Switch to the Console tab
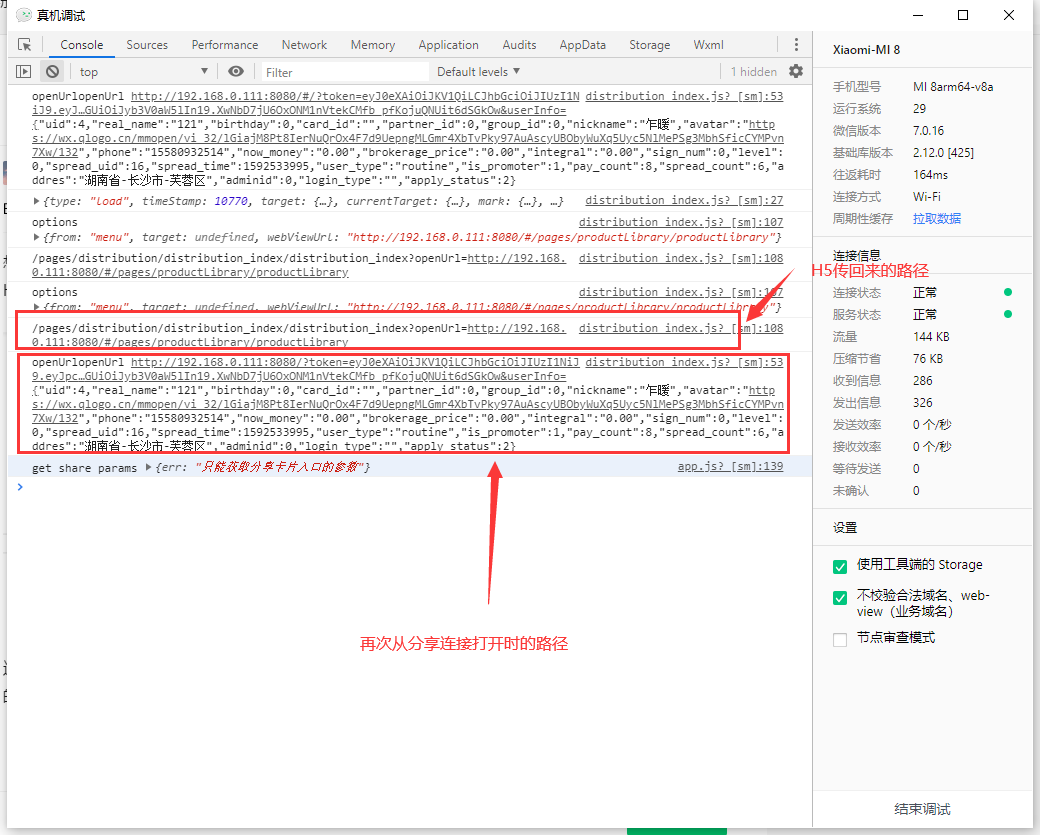This screenshot has height=835, width=1040. click(x=82, y=44)
